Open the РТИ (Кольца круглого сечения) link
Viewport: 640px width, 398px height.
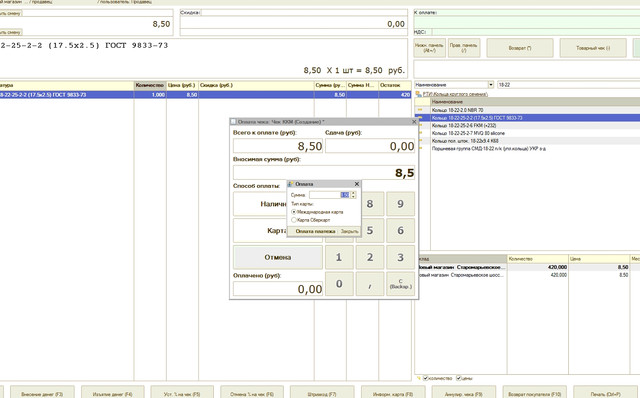pyautogui.click(x=455, y=94)
